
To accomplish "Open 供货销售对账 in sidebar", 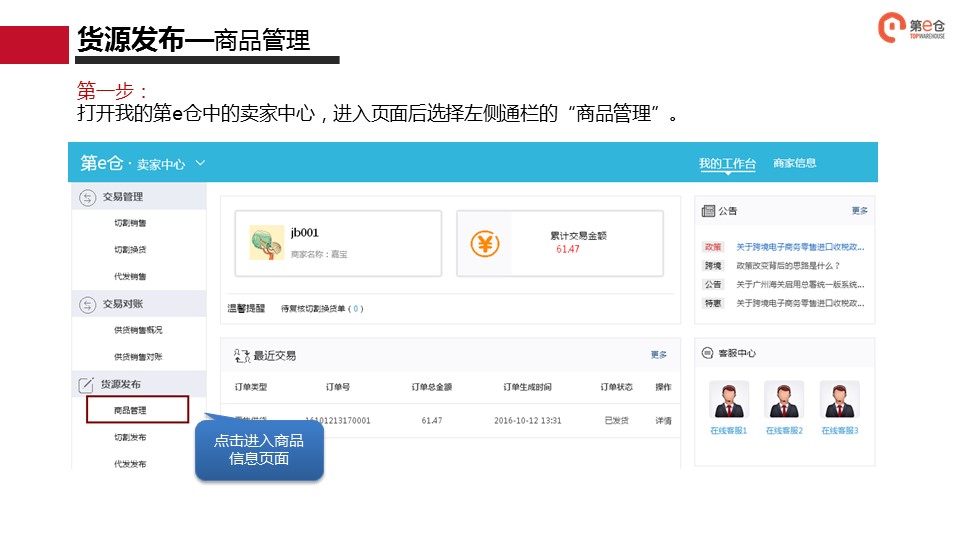I will 138,357.
